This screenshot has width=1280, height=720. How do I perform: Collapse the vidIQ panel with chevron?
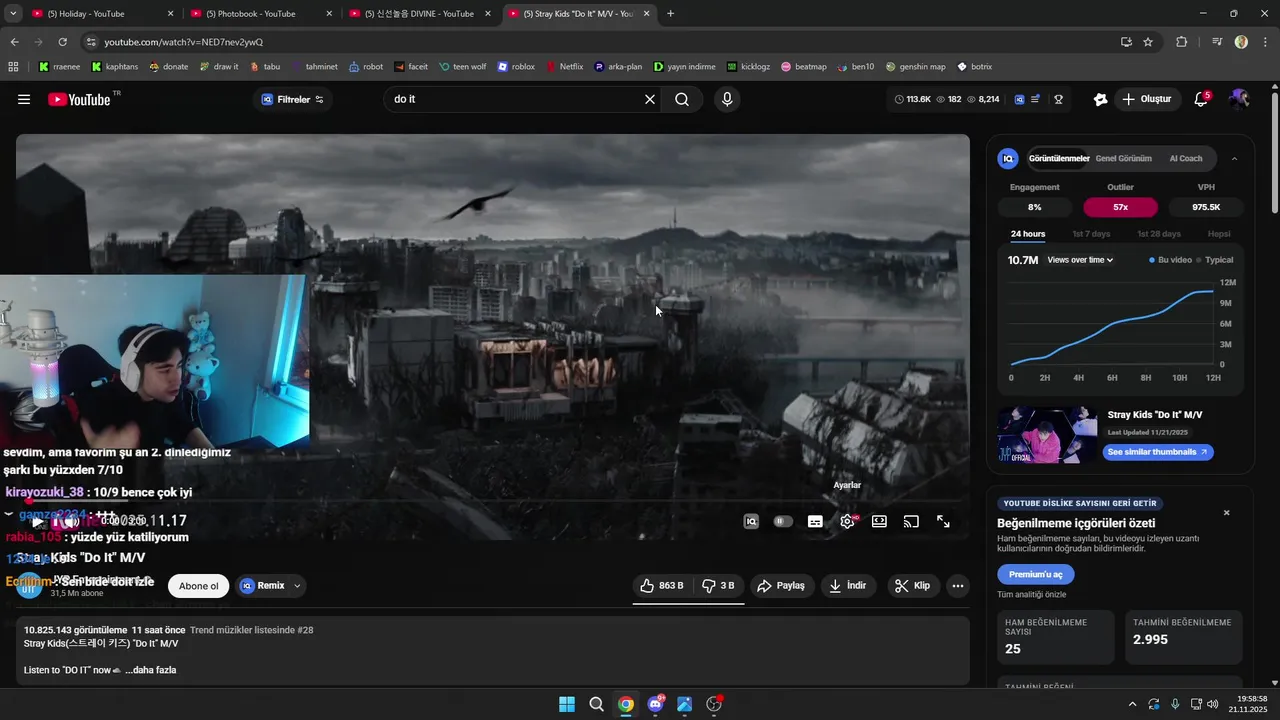tap(1234, 159)
